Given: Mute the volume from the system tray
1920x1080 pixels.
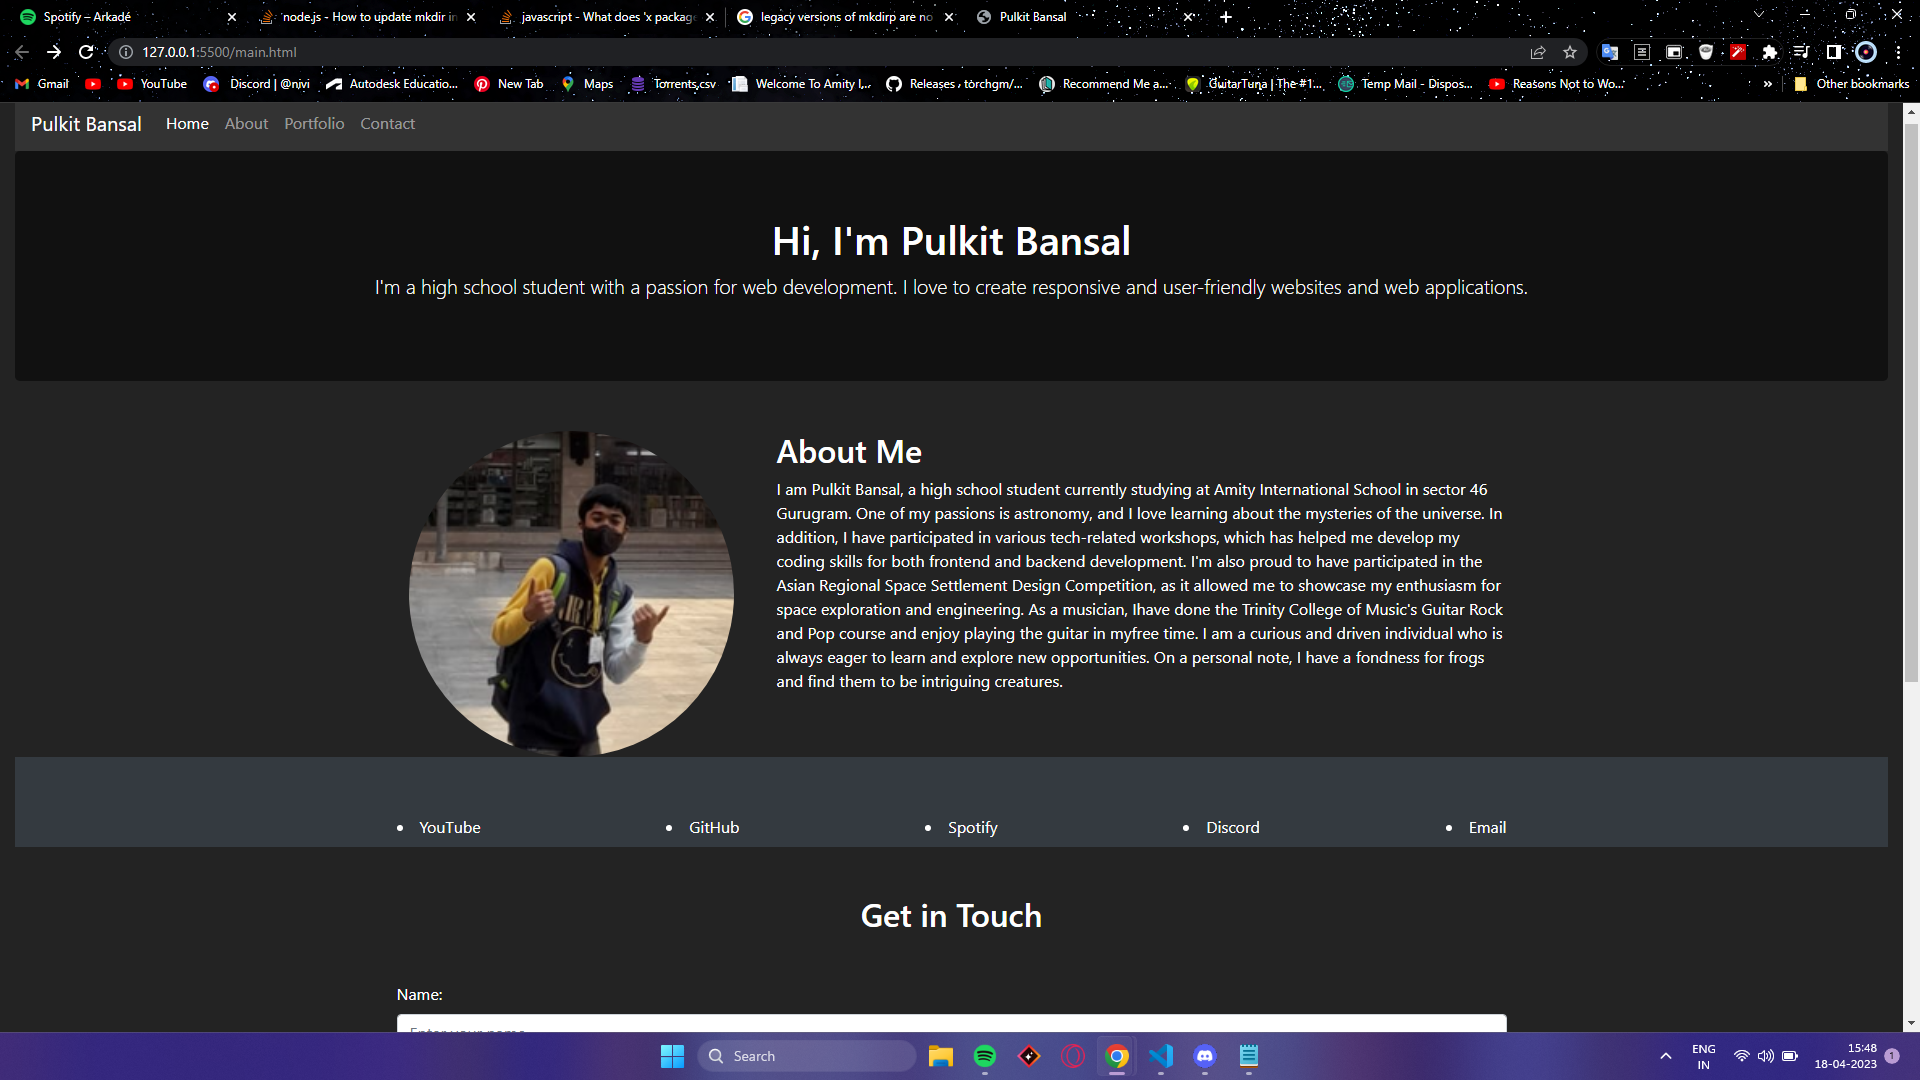Looking at the screenshot, I should (1765, 1055).
